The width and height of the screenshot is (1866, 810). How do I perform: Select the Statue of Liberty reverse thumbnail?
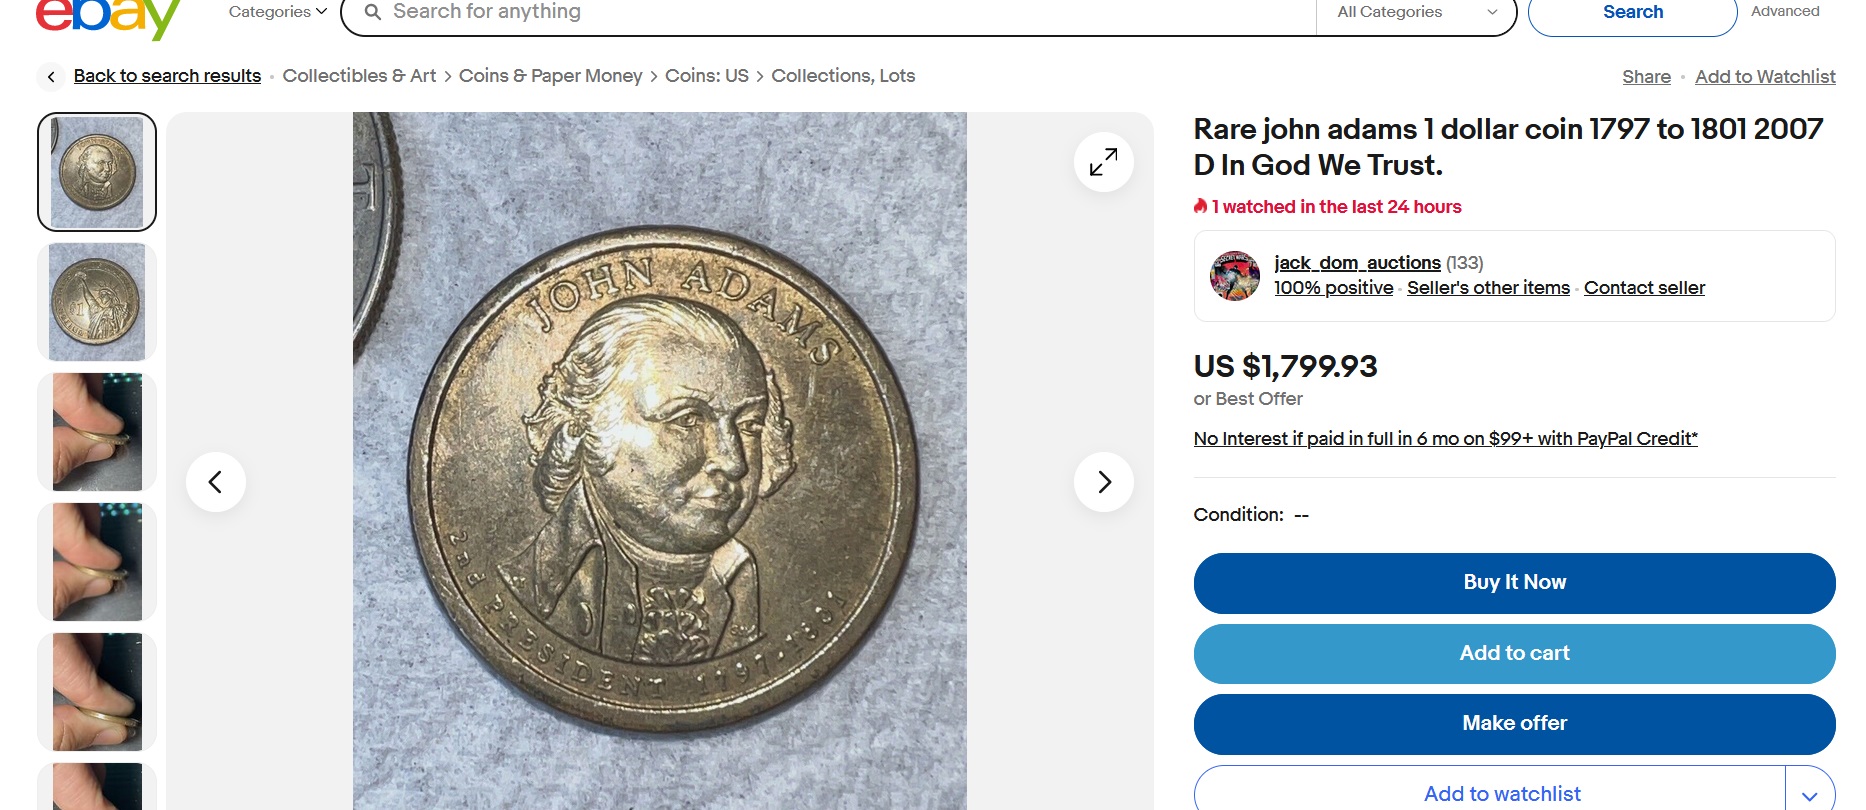[x=97, y=302]
